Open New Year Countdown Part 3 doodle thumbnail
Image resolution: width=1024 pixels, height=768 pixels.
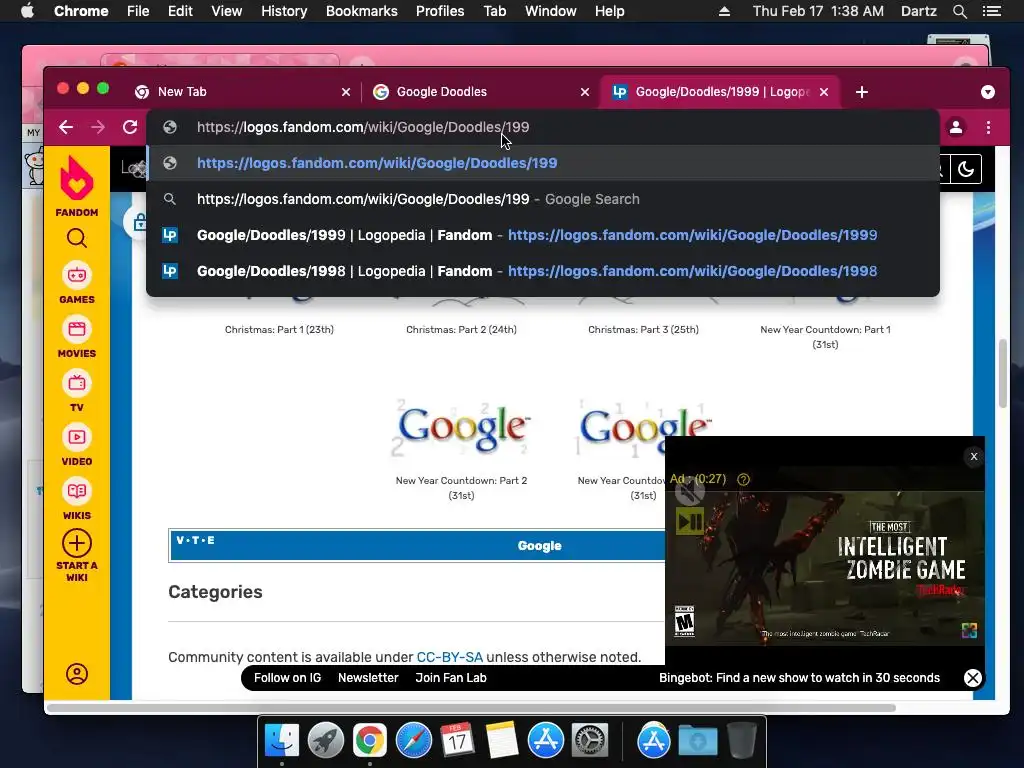coord(643,428)
